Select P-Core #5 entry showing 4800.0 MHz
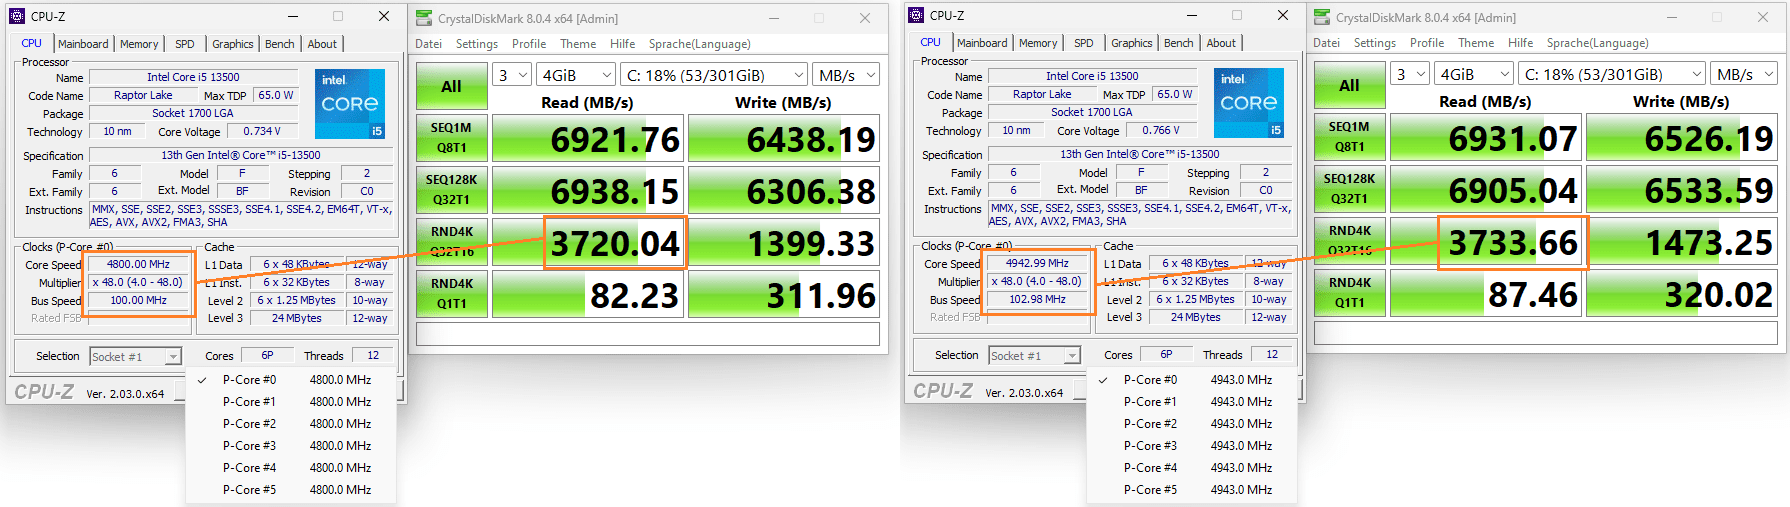Screen dimensions: 1790x507 (x=291, y=490)
